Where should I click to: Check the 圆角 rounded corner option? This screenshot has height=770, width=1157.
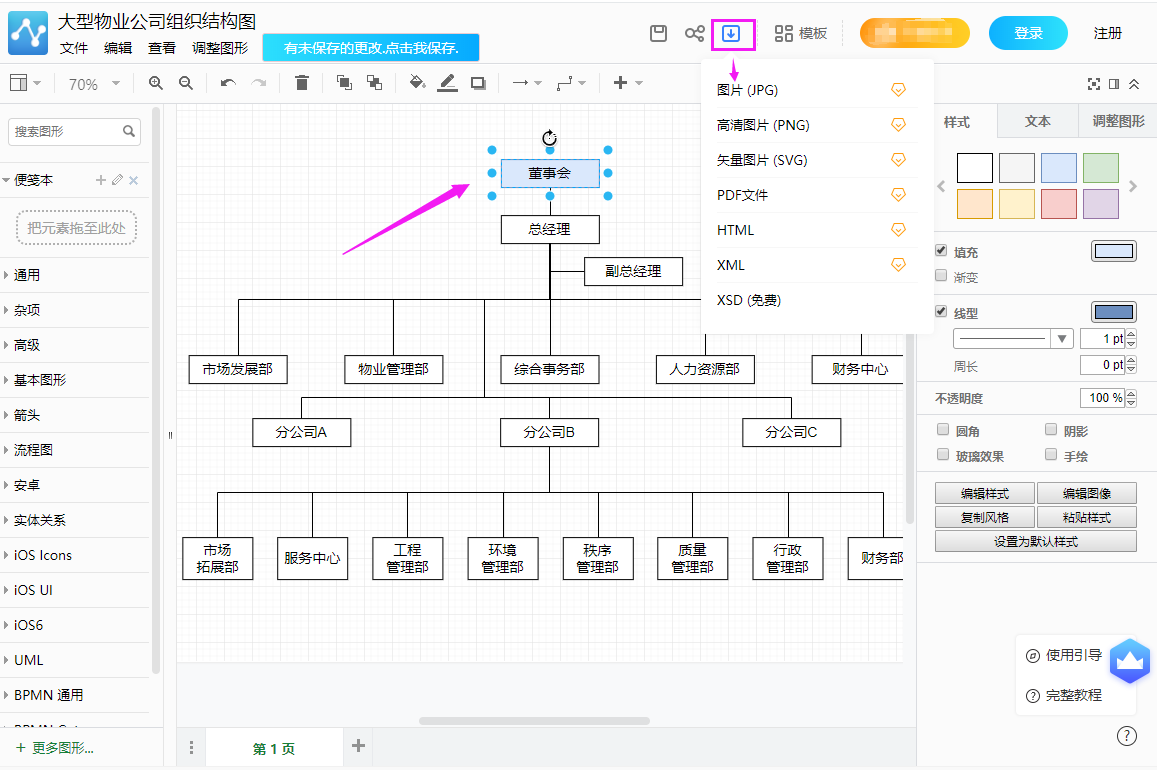pos(942,429)
